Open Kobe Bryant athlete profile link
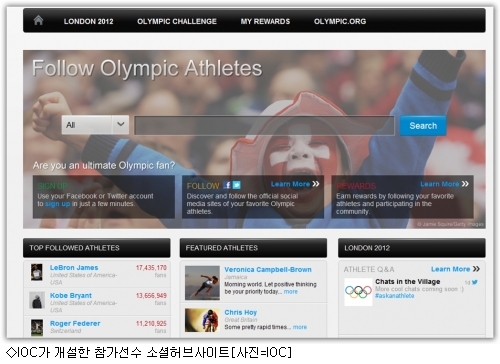This screenshot has width=500, height=364. click(71, 296)
